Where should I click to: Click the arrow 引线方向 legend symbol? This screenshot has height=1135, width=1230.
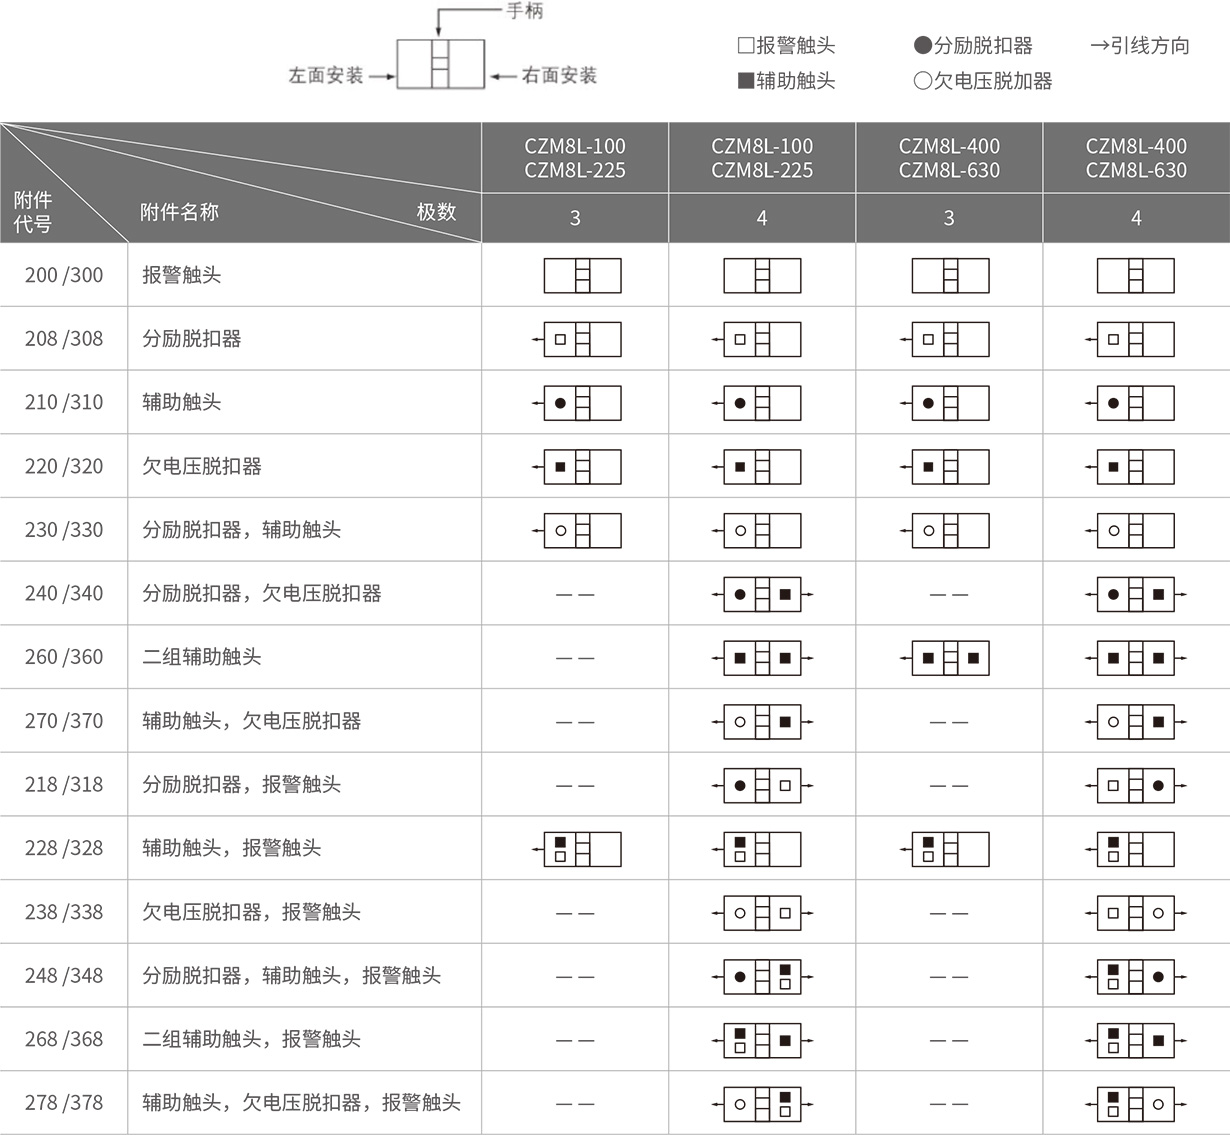(x=1099, y=45)
